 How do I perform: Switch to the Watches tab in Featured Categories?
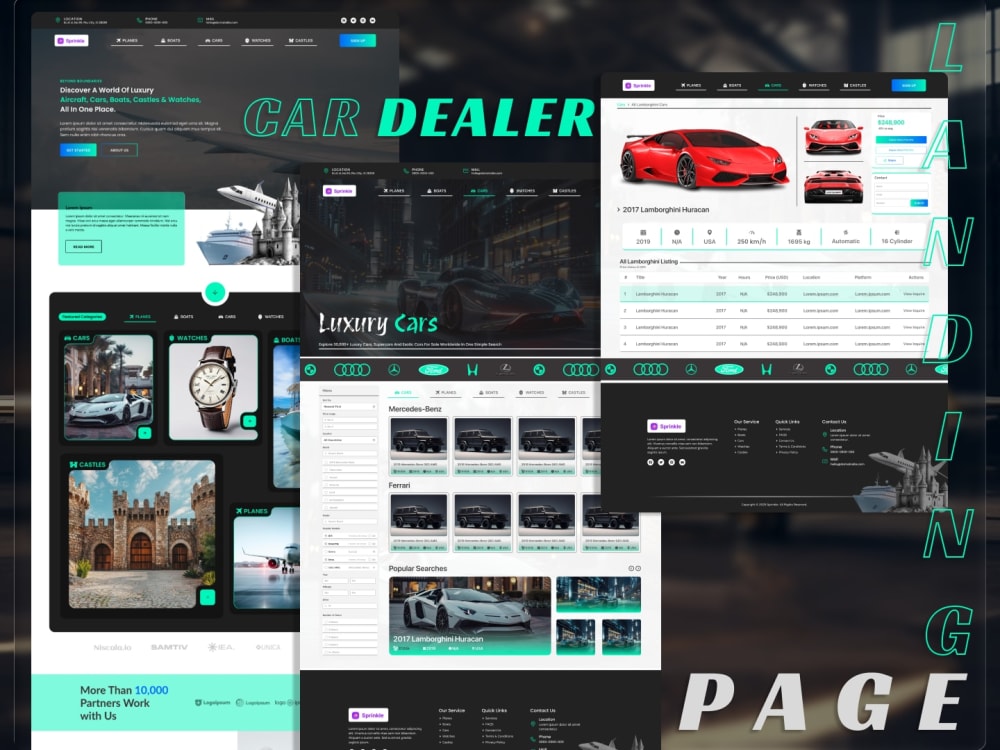click(x=271, y=316)
